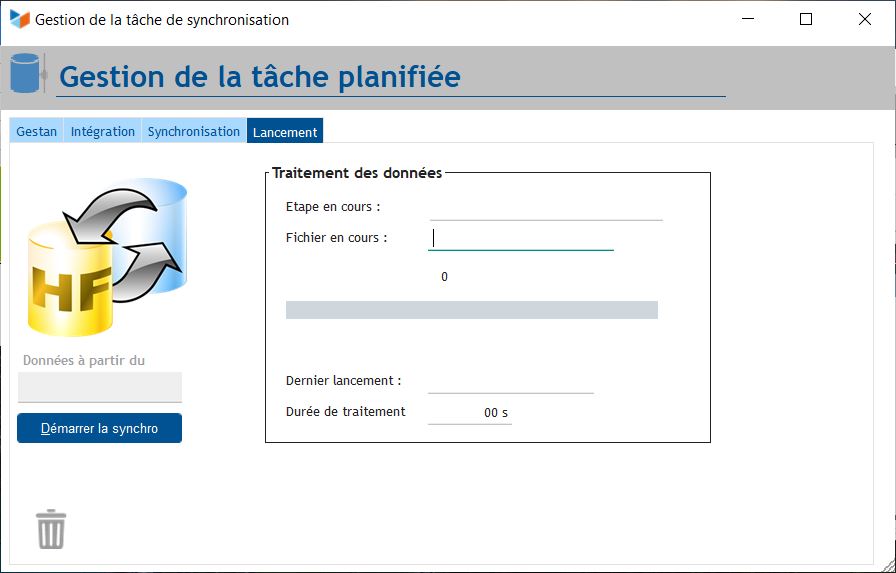Click the counter showing 0 above progress bar
Screen dimensions: 896x573
click(444, 277)
